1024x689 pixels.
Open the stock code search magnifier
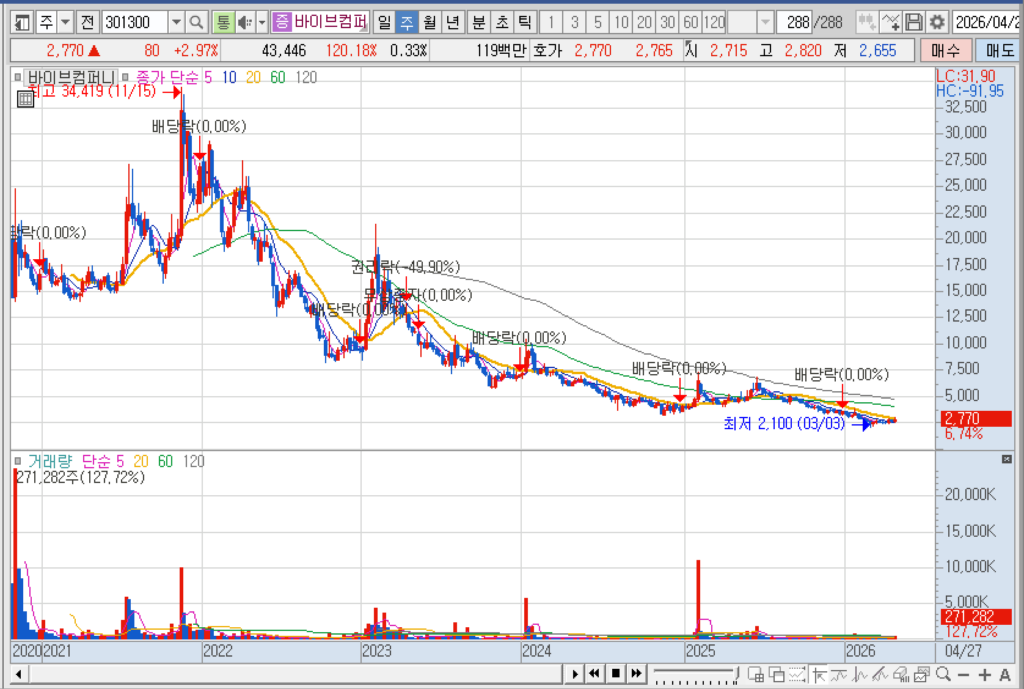tap(196, 22)
